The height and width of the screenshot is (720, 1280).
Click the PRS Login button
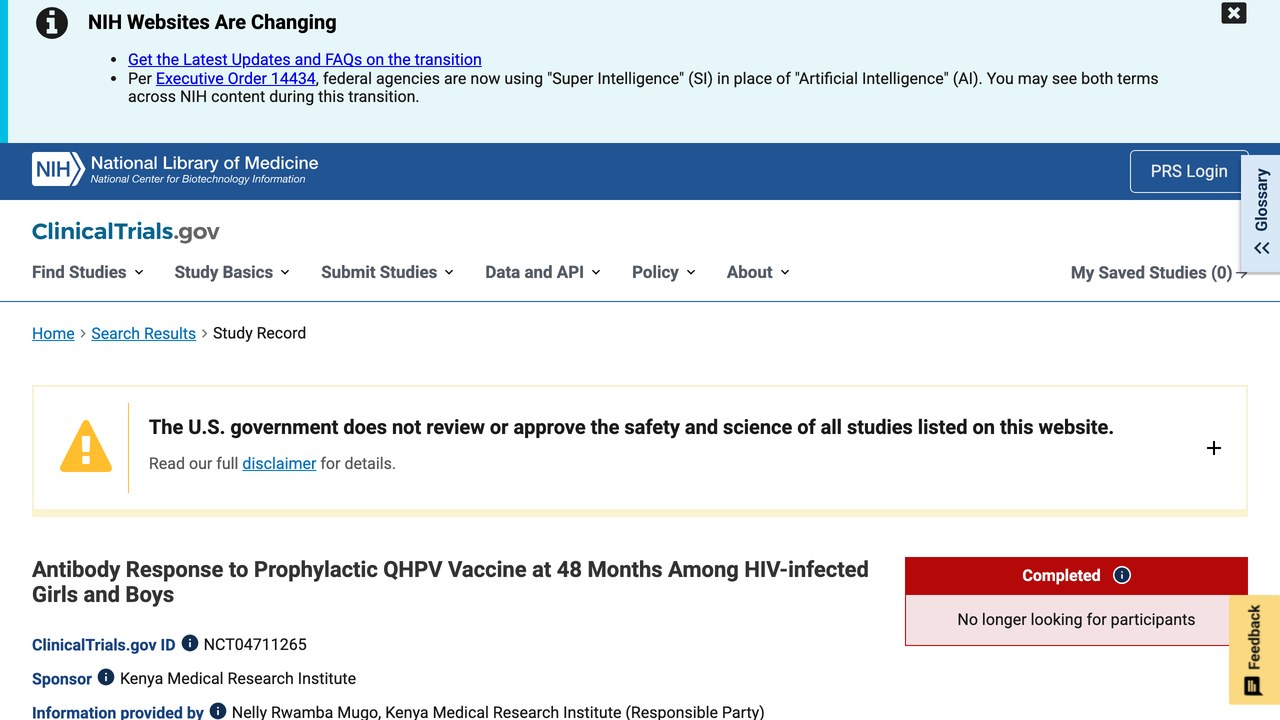coord(1189,171)
